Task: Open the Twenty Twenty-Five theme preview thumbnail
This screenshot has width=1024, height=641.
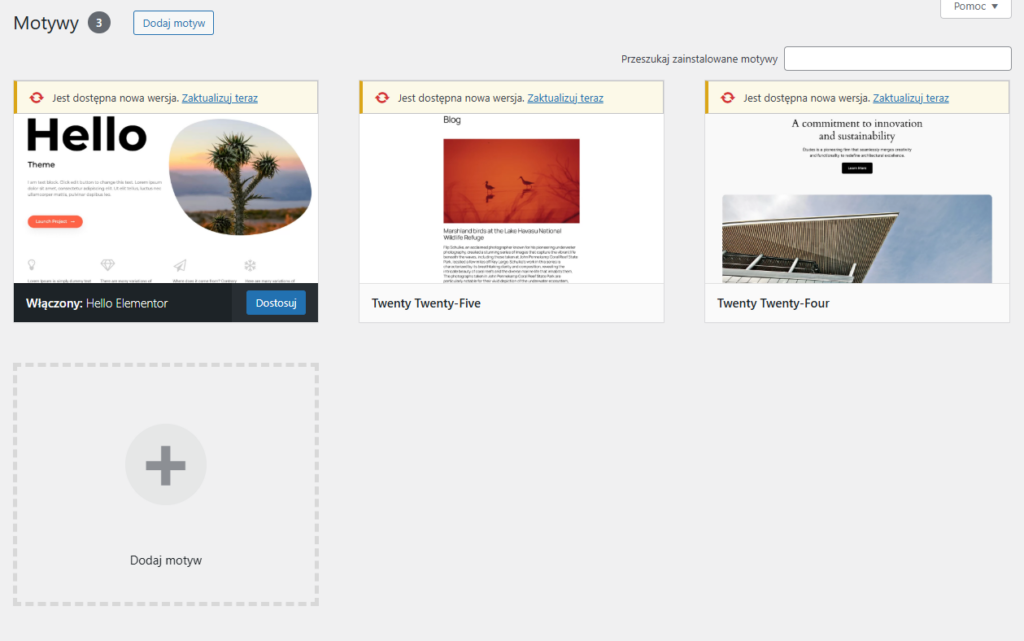Action: [511, 198]
